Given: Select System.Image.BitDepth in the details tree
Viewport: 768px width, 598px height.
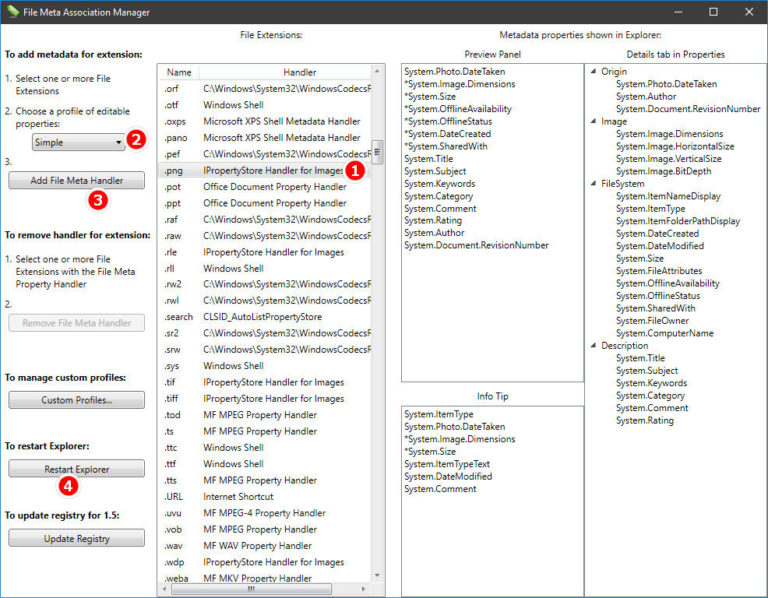Looking at the screenshot, I should (667, 171).
